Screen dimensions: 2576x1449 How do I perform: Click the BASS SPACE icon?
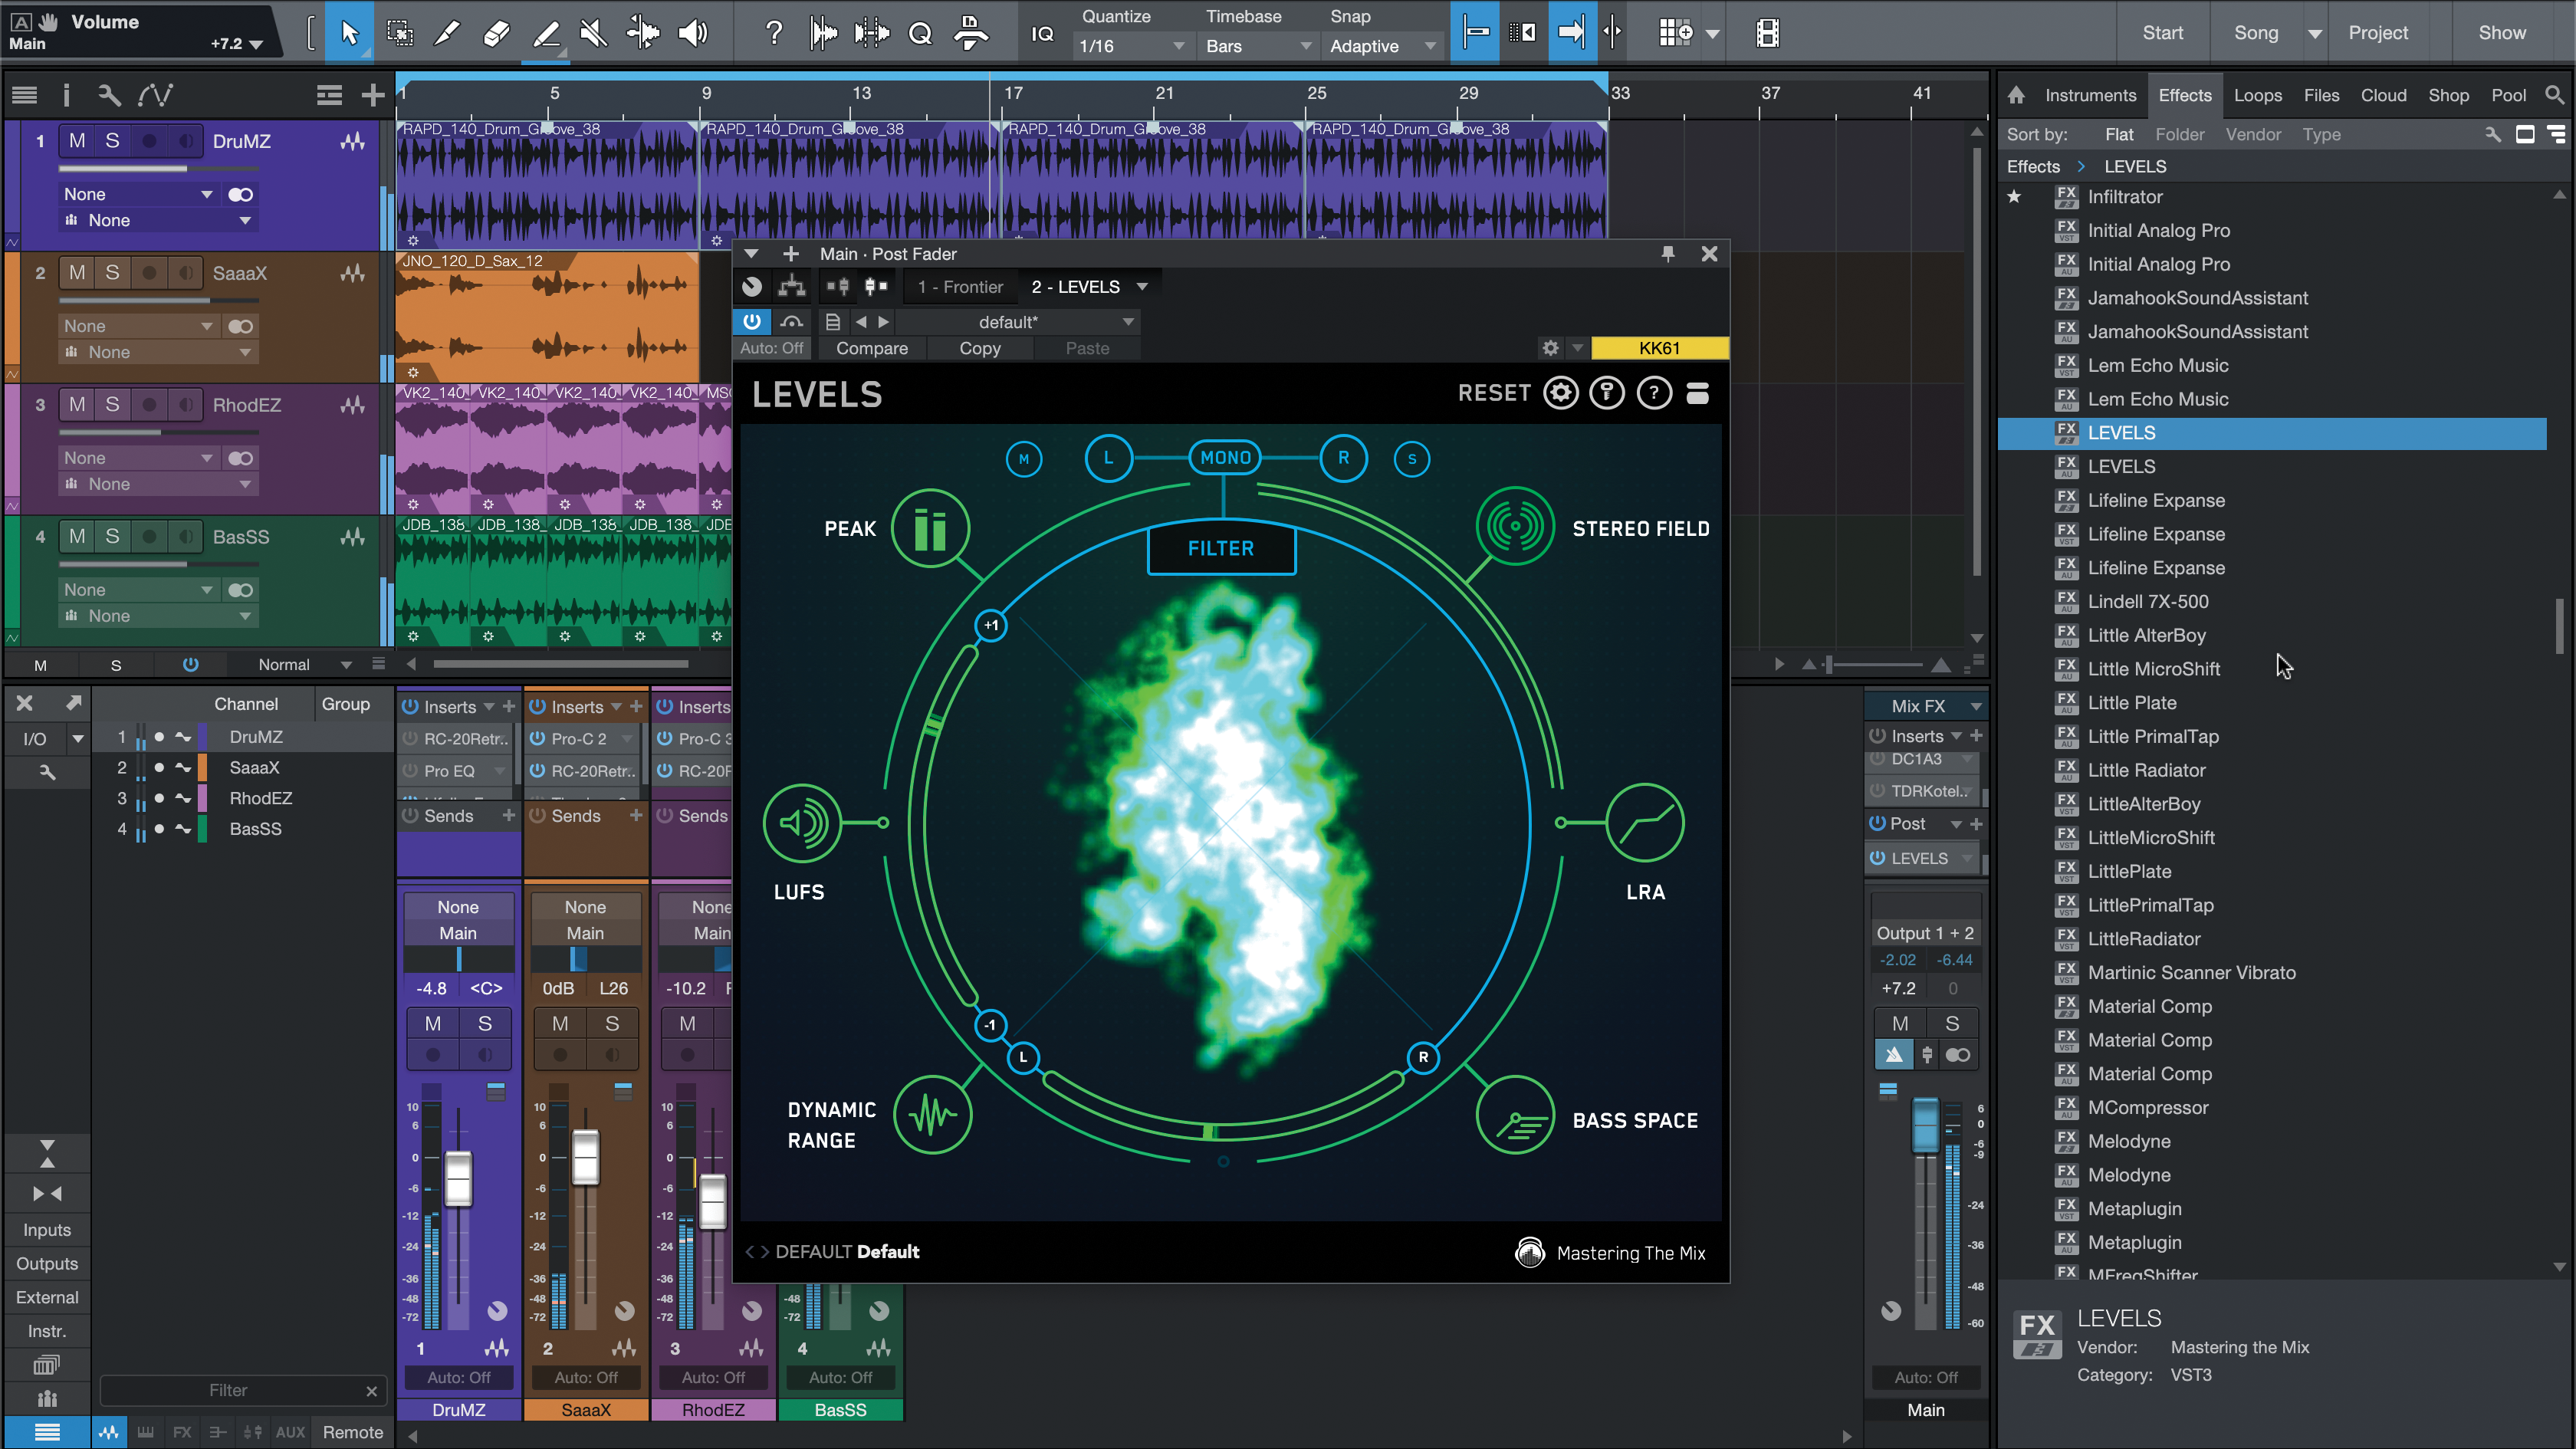pyautogui.click(x=1515, y=1116)
